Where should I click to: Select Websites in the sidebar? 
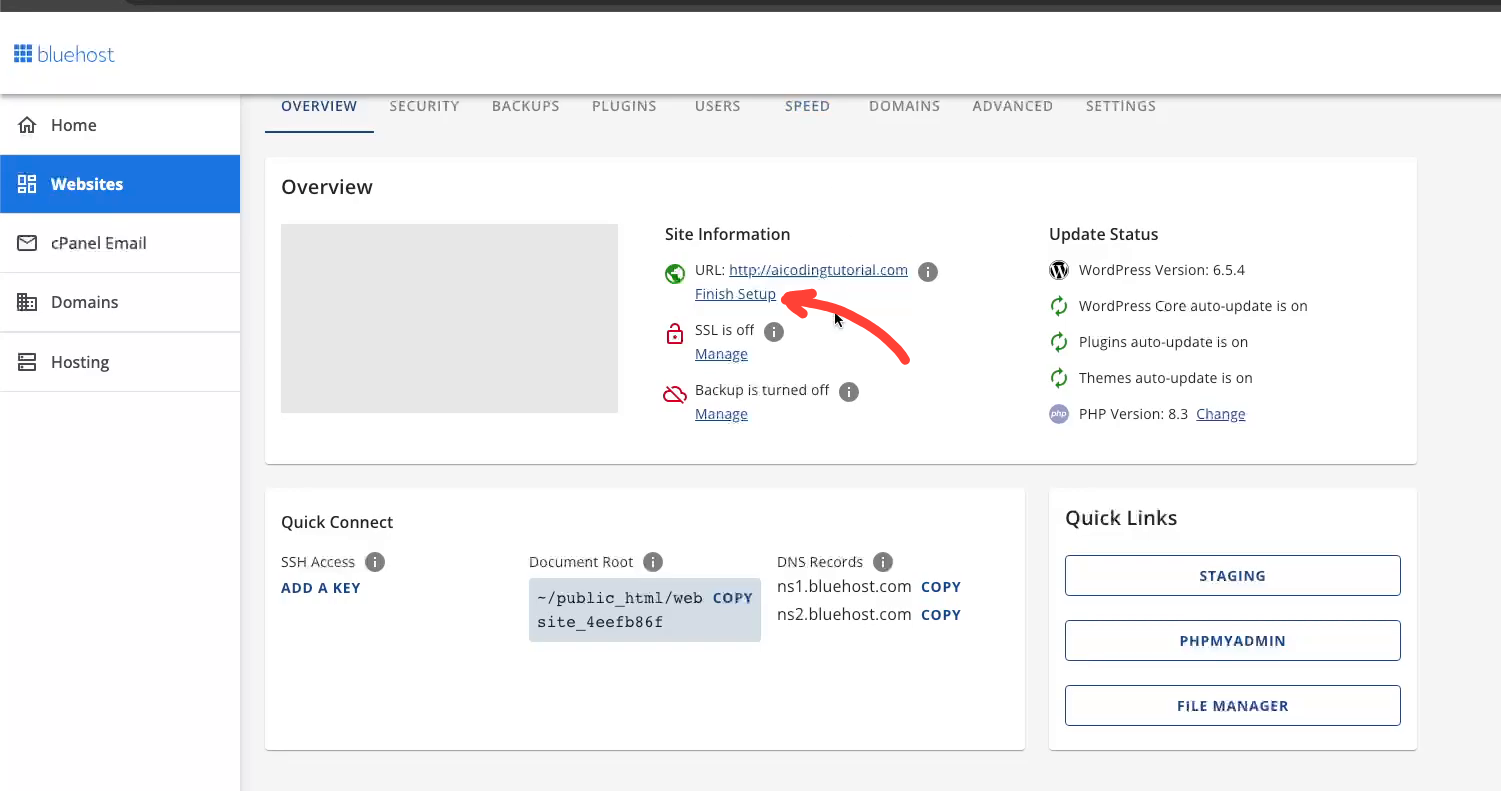pyautogui.click(x=120, y=184)
